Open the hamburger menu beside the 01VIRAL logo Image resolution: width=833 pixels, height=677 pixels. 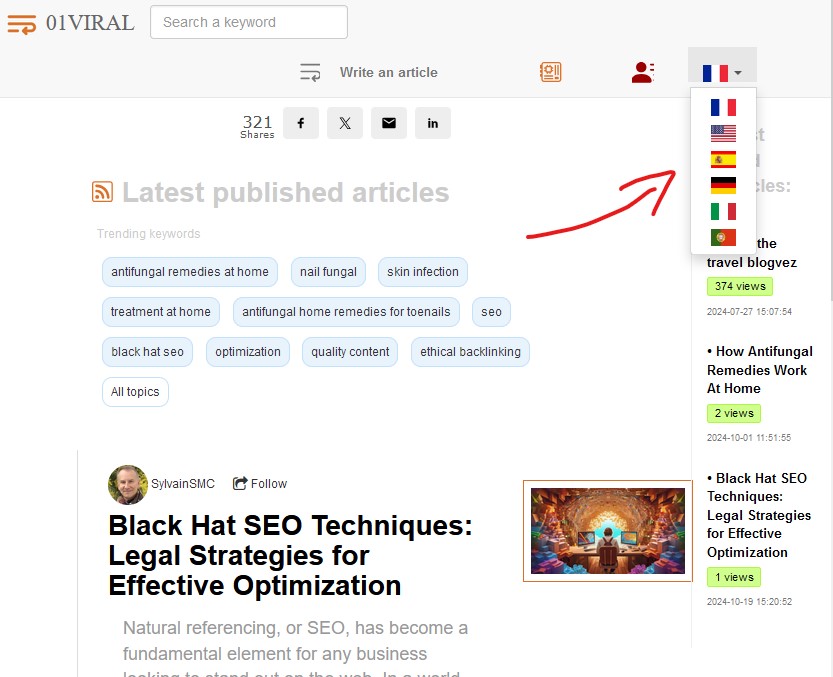(21, 23)
